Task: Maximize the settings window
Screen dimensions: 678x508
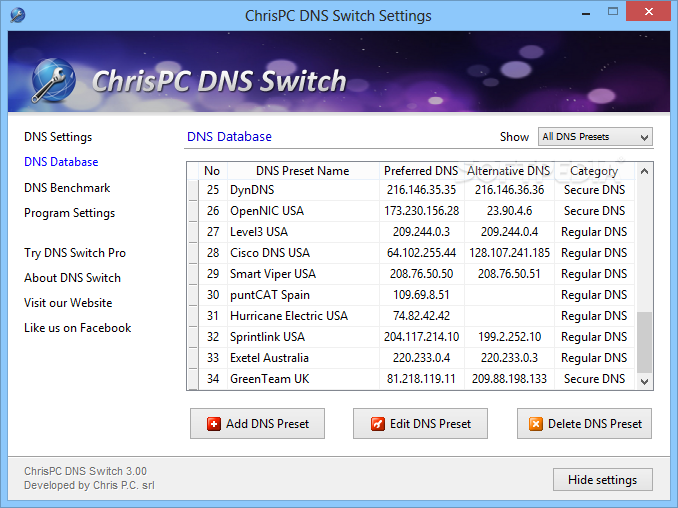Action: [613, 12]
